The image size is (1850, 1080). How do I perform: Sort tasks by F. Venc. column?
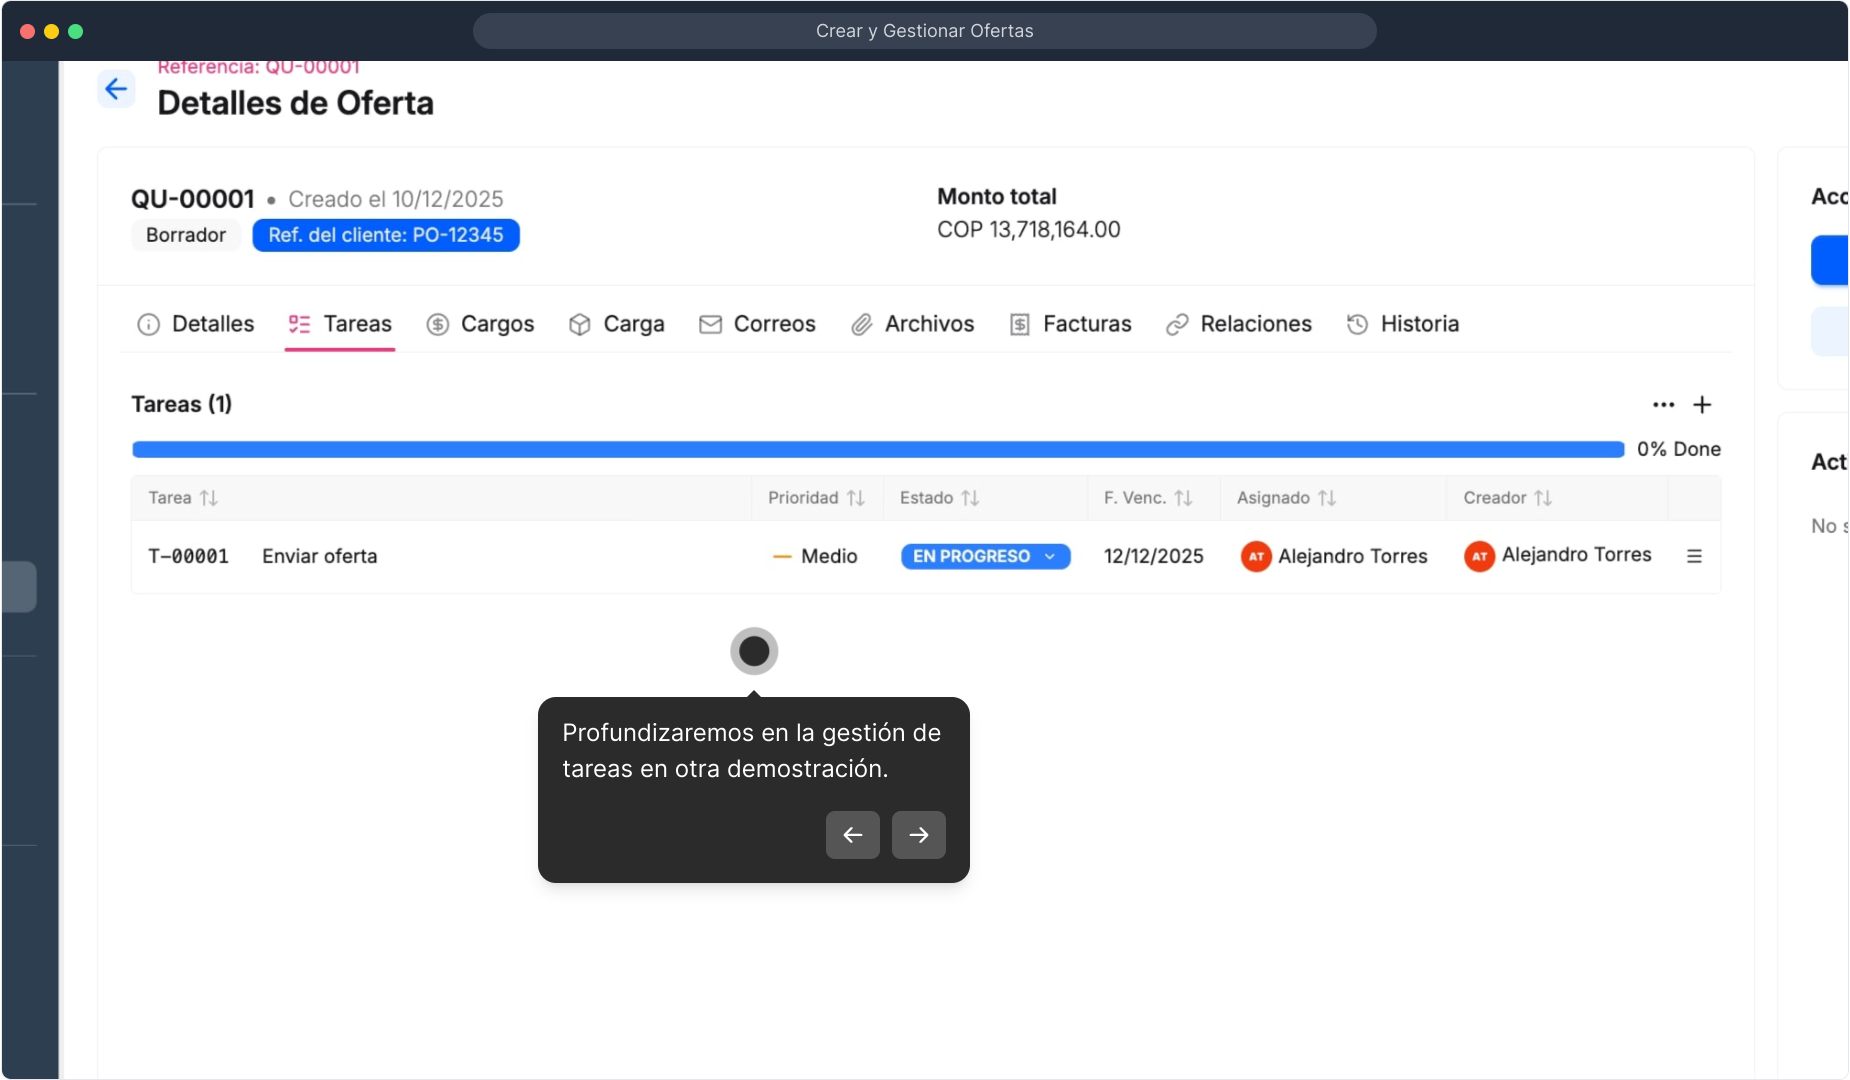pos(1183,498)
